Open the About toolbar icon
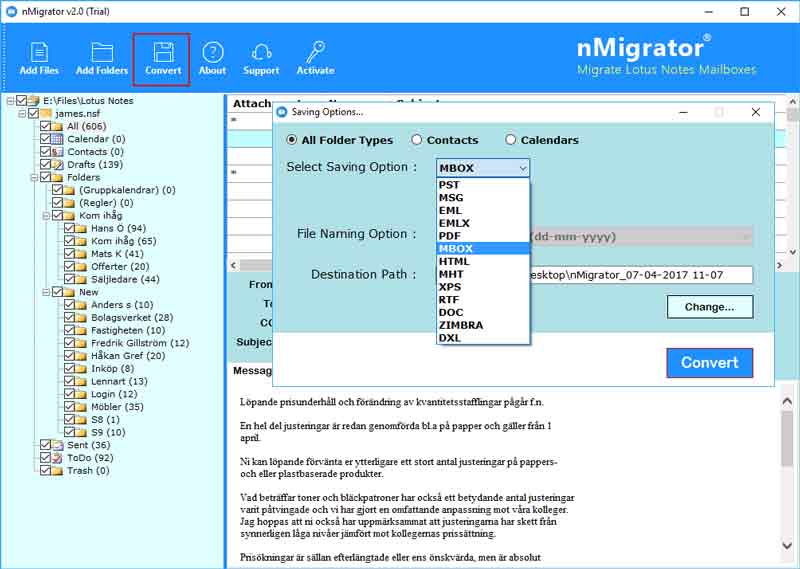Image resolution: width=800 pixels, height=569 pixels. pos(212,53)
